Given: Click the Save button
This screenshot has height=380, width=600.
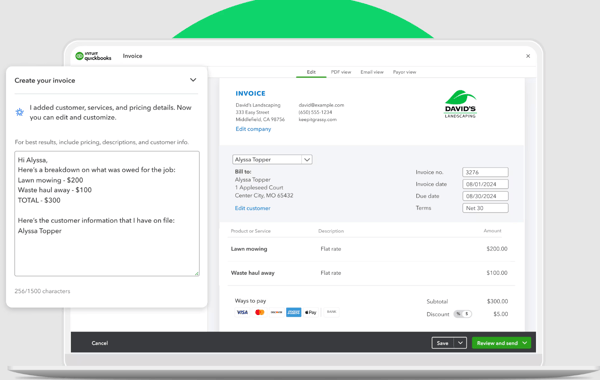Looking at the screenshot, I should 443,343.
